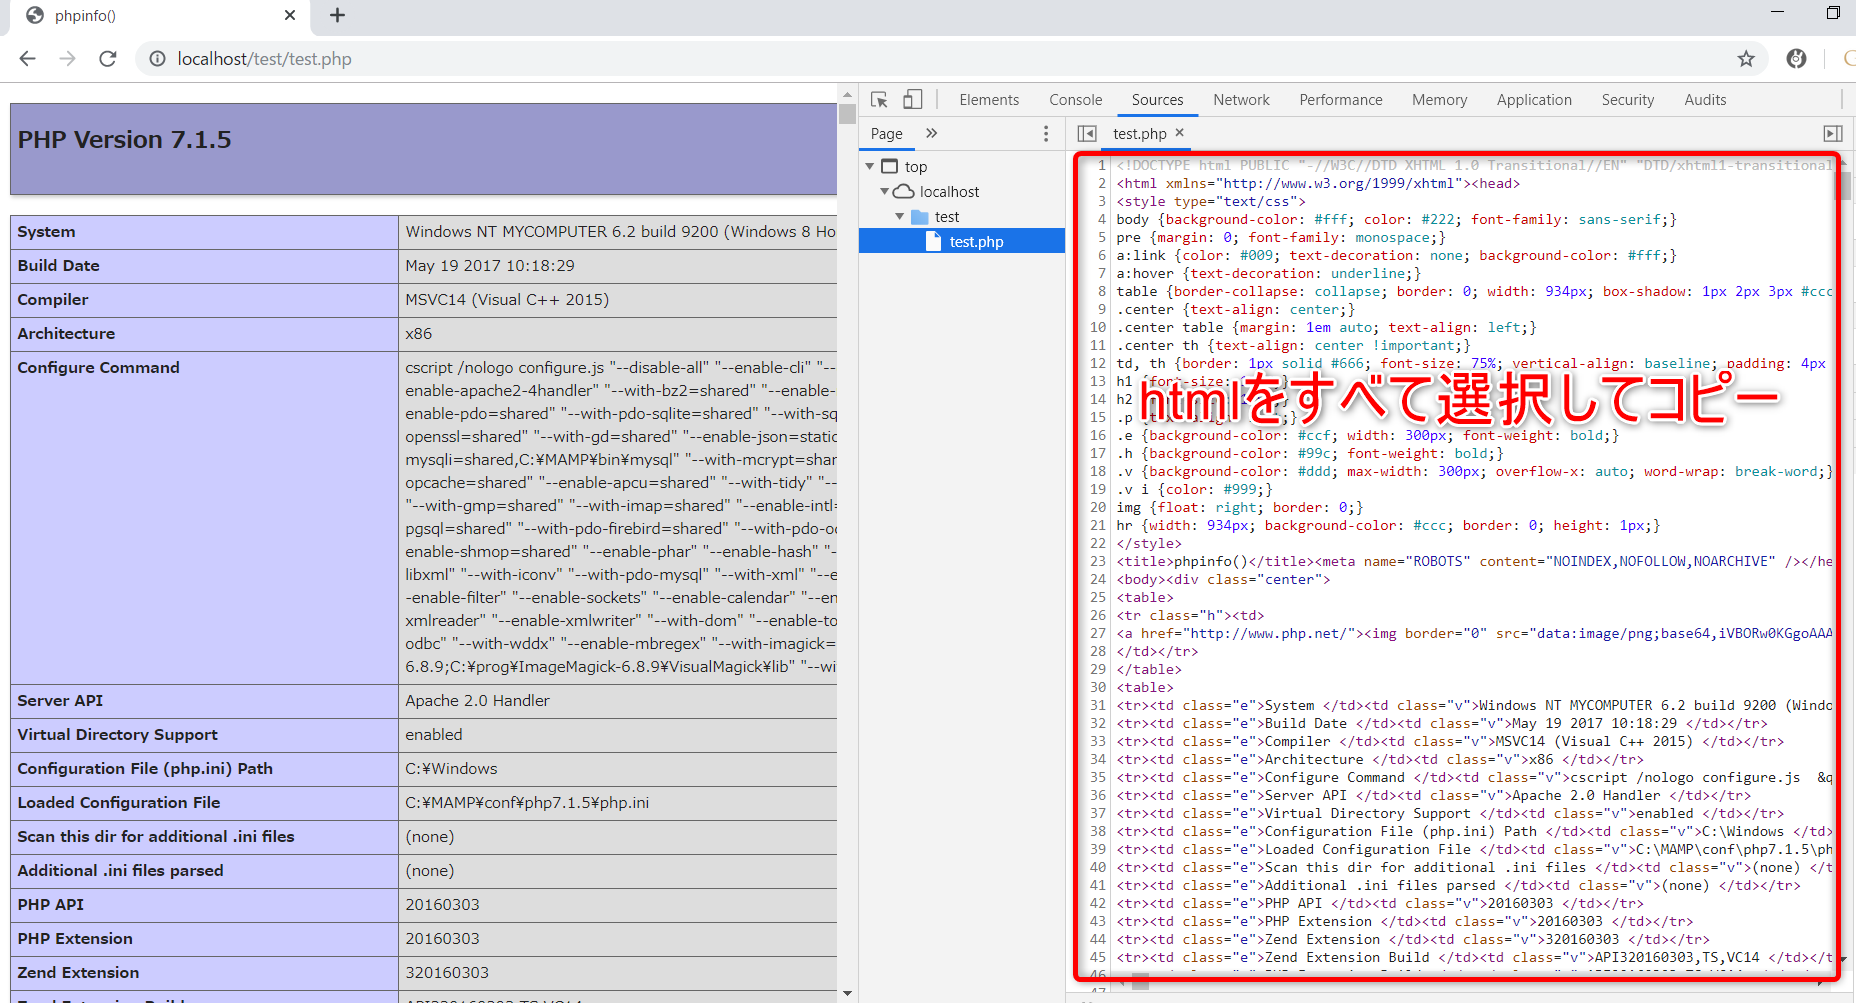Click the 'C:¥Windows' path value
Screen dimensions: 1856x1003
[x=451, y=769]
